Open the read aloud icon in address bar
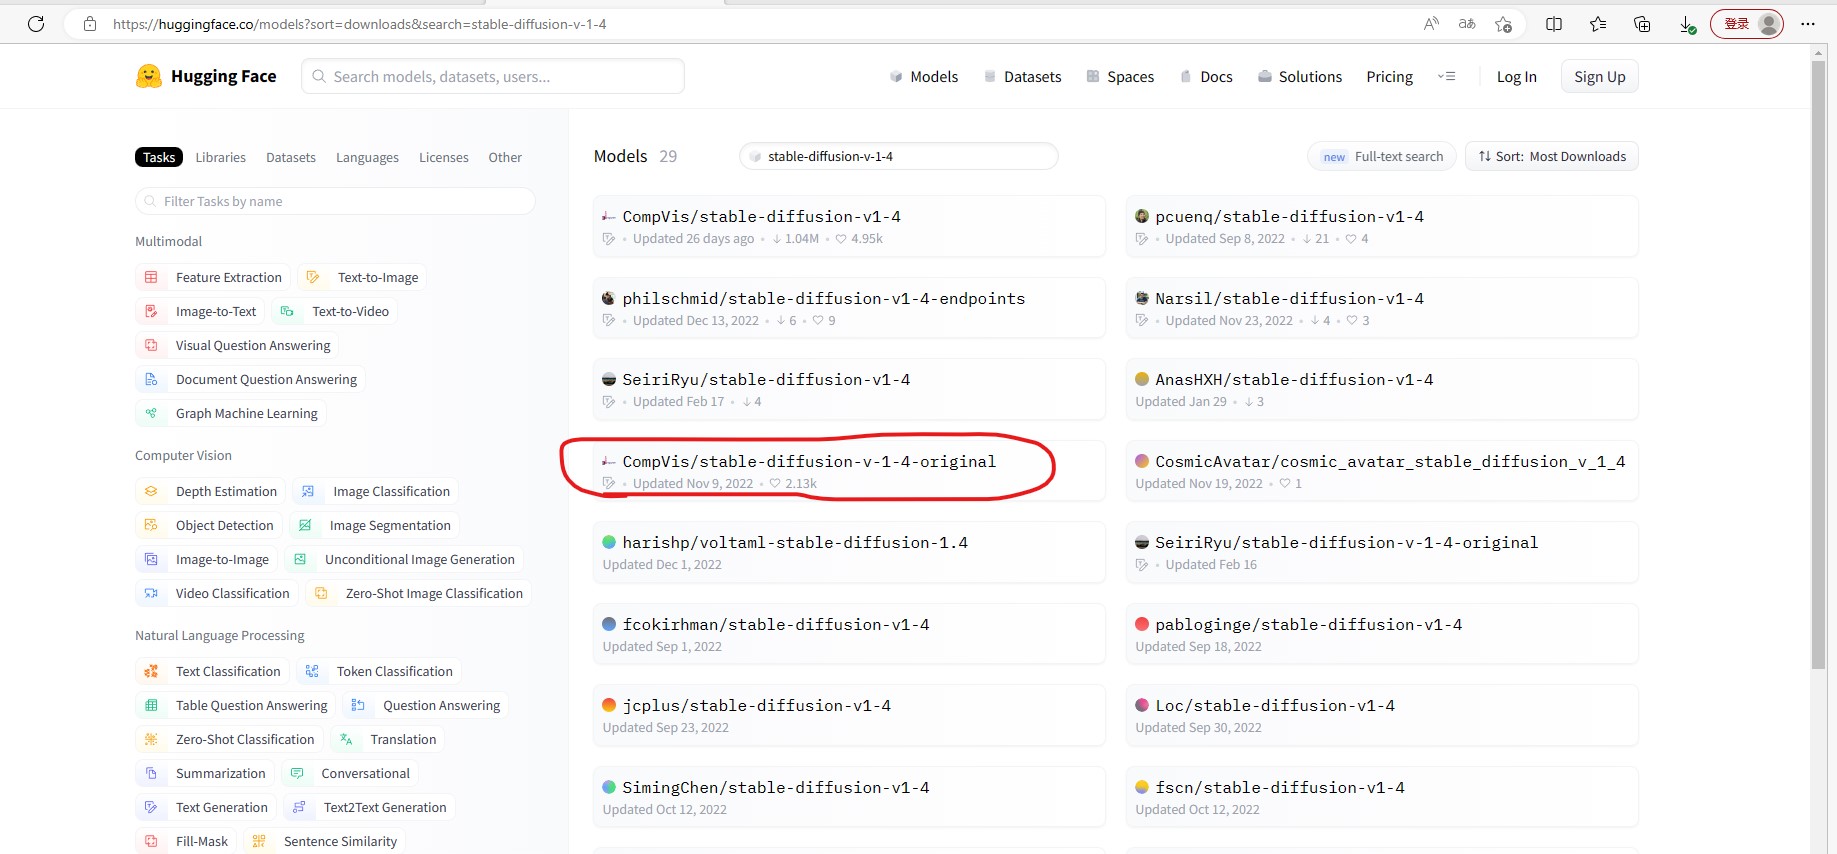This screenshot has width=1837, height=854. [1431, 24]
